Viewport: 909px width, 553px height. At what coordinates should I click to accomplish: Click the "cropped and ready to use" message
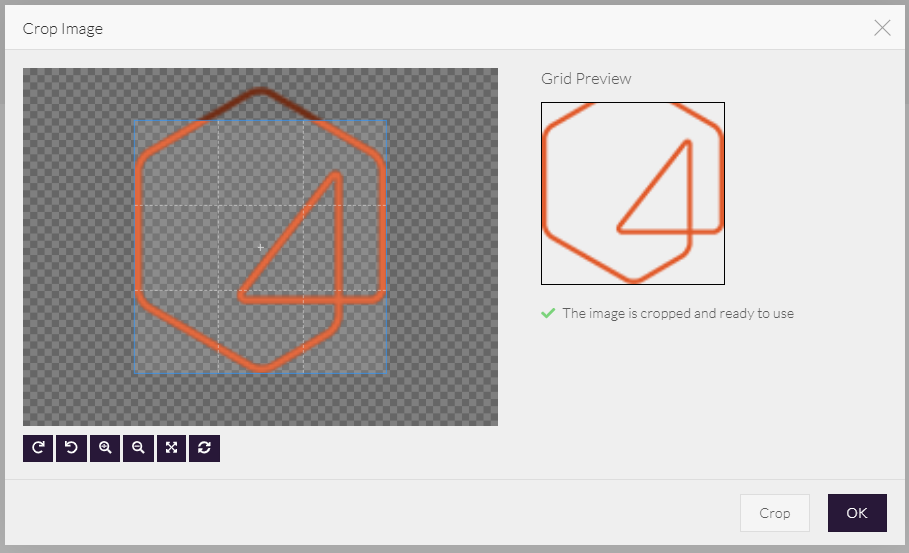678,313
